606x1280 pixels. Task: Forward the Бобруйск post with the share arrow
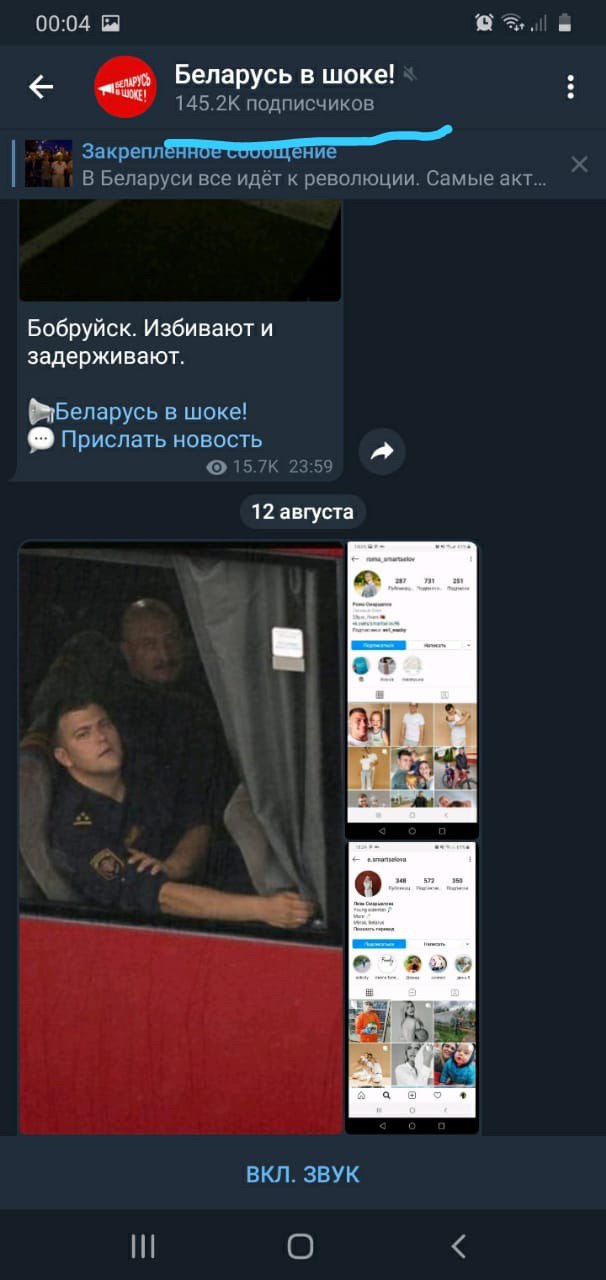(382, 452)
